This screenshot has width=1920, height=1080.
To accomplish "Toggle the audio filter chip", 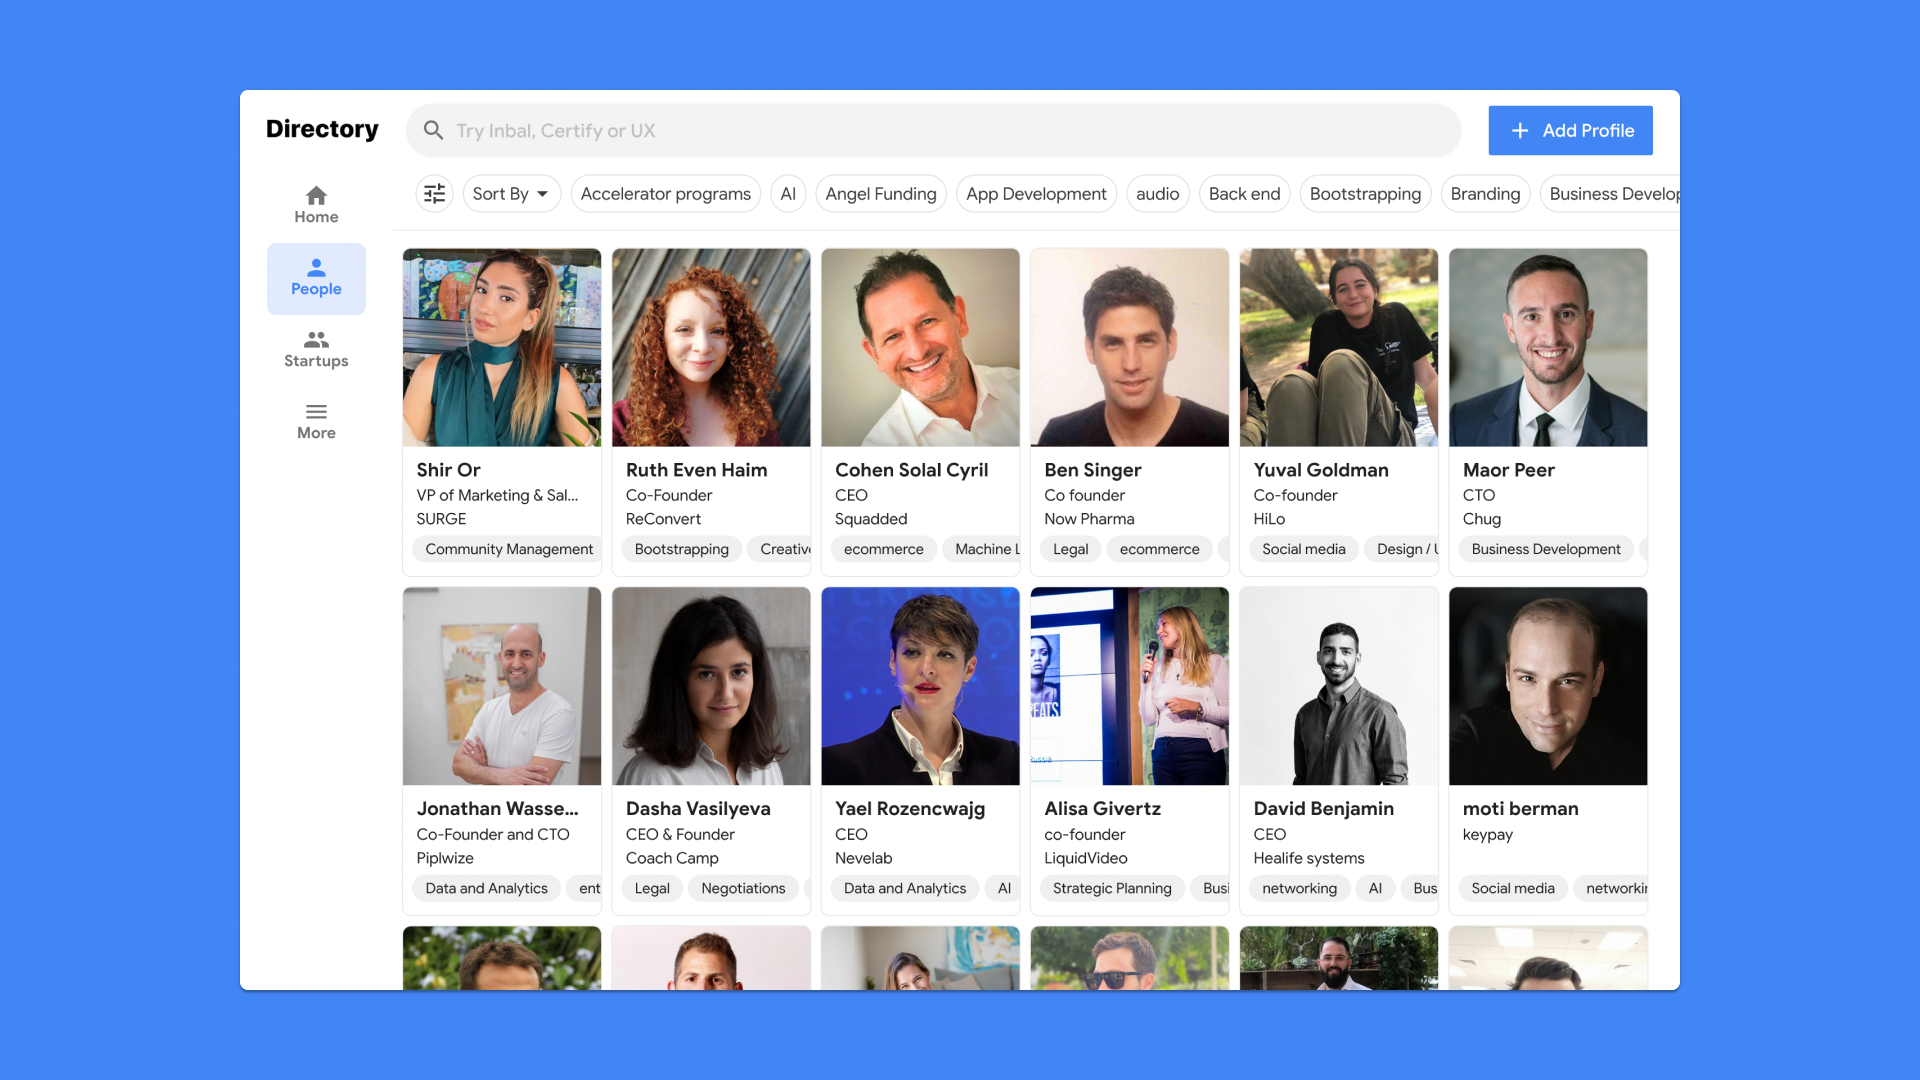I will coord(1157,194).
